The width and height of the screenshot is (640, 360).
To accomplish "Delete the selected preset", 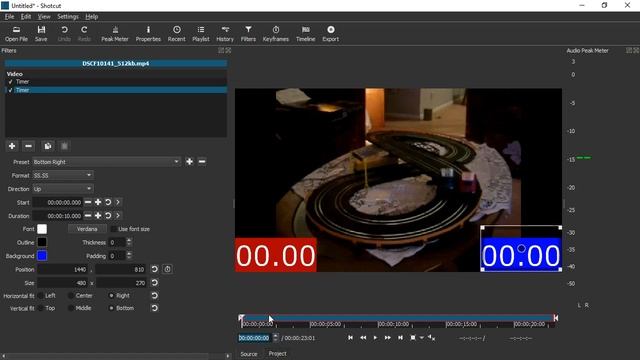I will click(x=202, y=162).
